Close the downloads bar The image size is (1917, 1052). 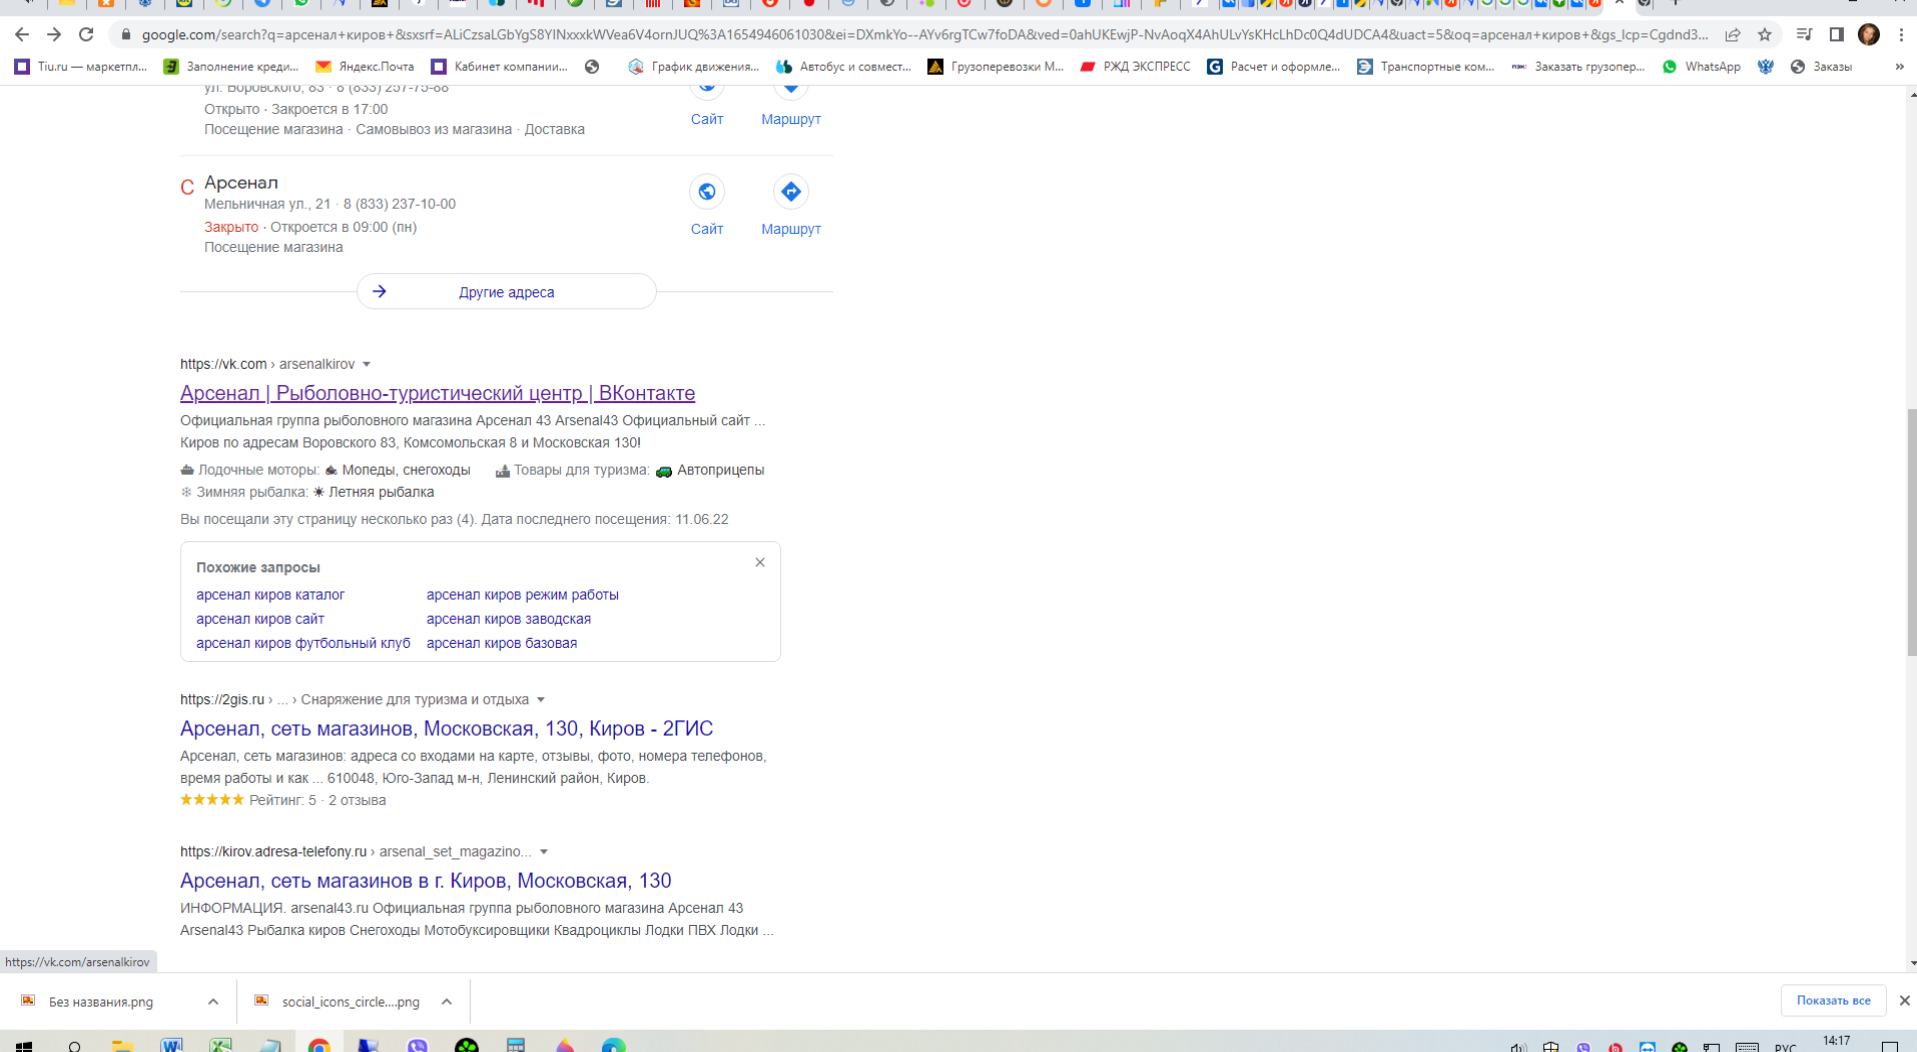tap(1904, 1001)
